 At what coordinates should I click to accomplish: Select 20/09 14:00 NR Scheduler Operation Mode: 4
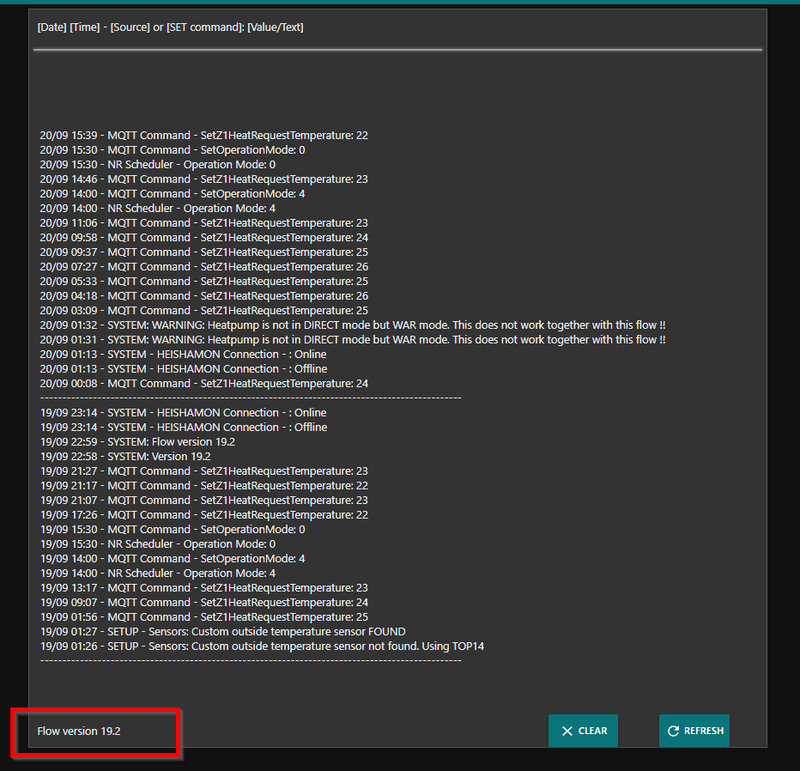(158, 208)
